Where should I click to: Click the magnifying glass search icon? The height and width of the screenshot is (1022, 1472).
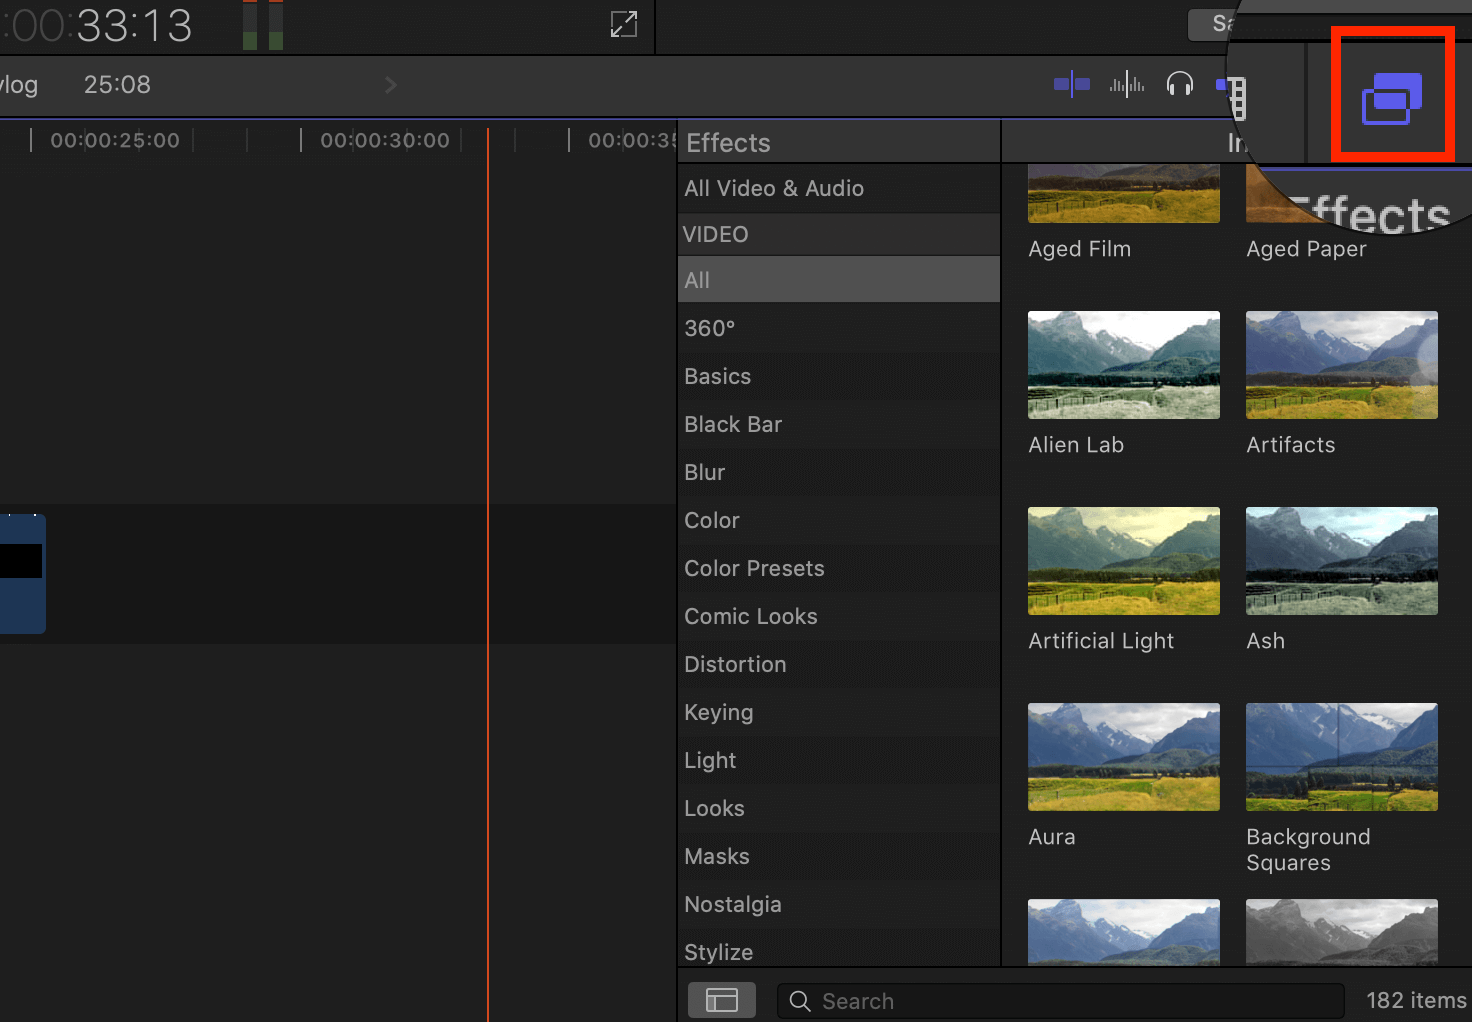pyautogui.click(x=800, y=1001)
